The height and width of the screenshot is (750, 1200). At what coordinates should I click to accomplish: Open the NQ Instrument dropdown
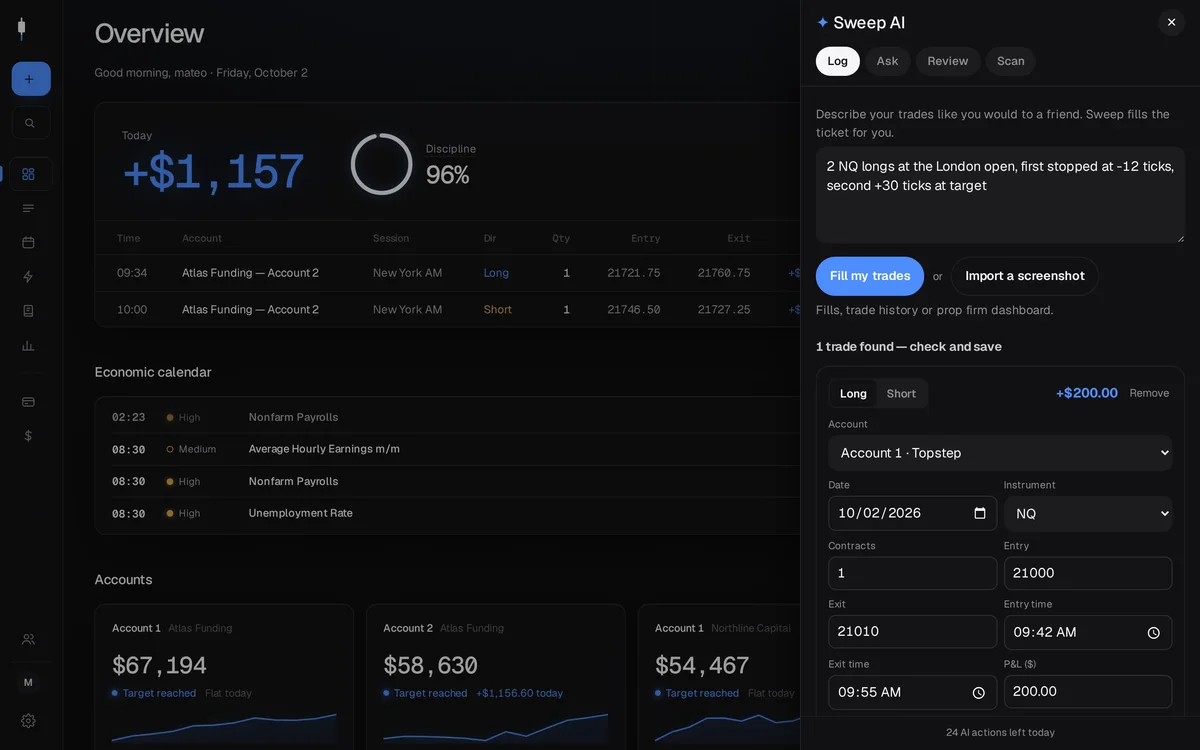1088,513
